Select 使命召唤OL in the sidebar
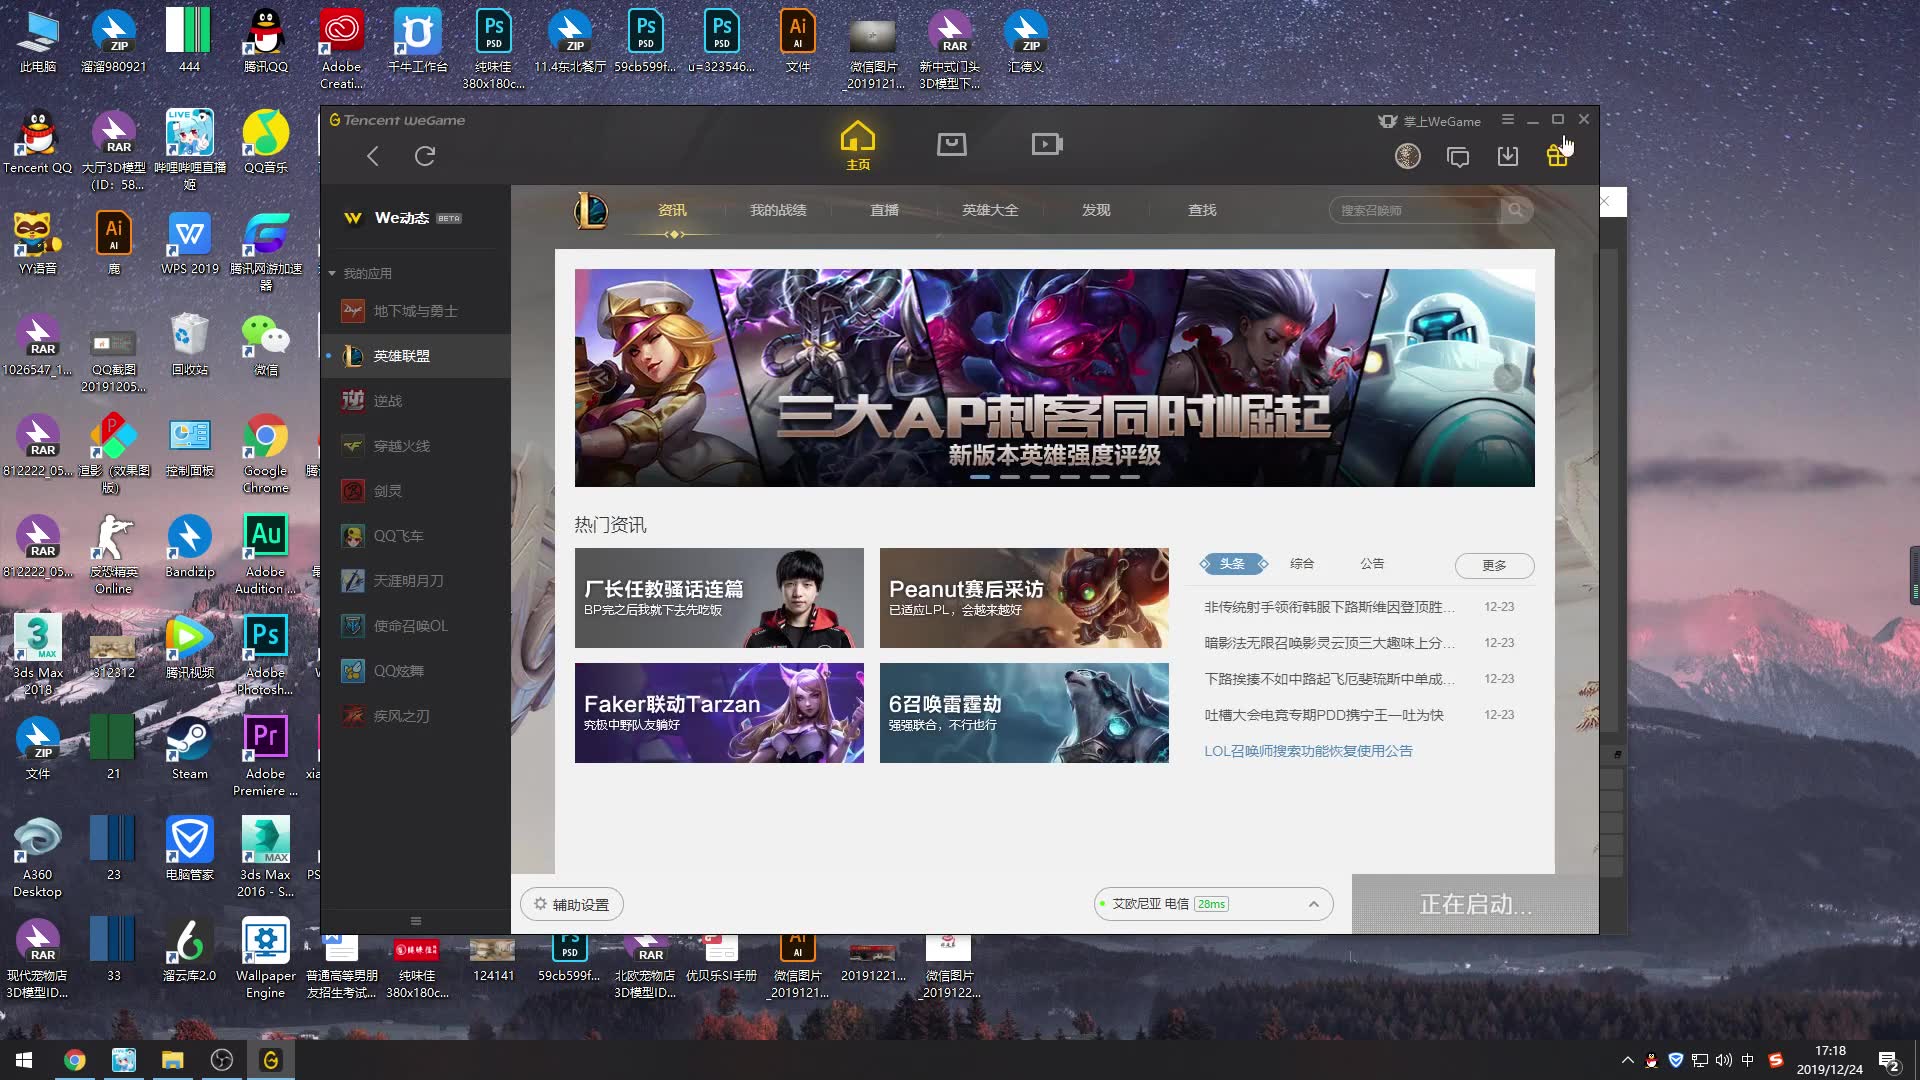Screen dimensions: 1920x1080 [416, 626]
